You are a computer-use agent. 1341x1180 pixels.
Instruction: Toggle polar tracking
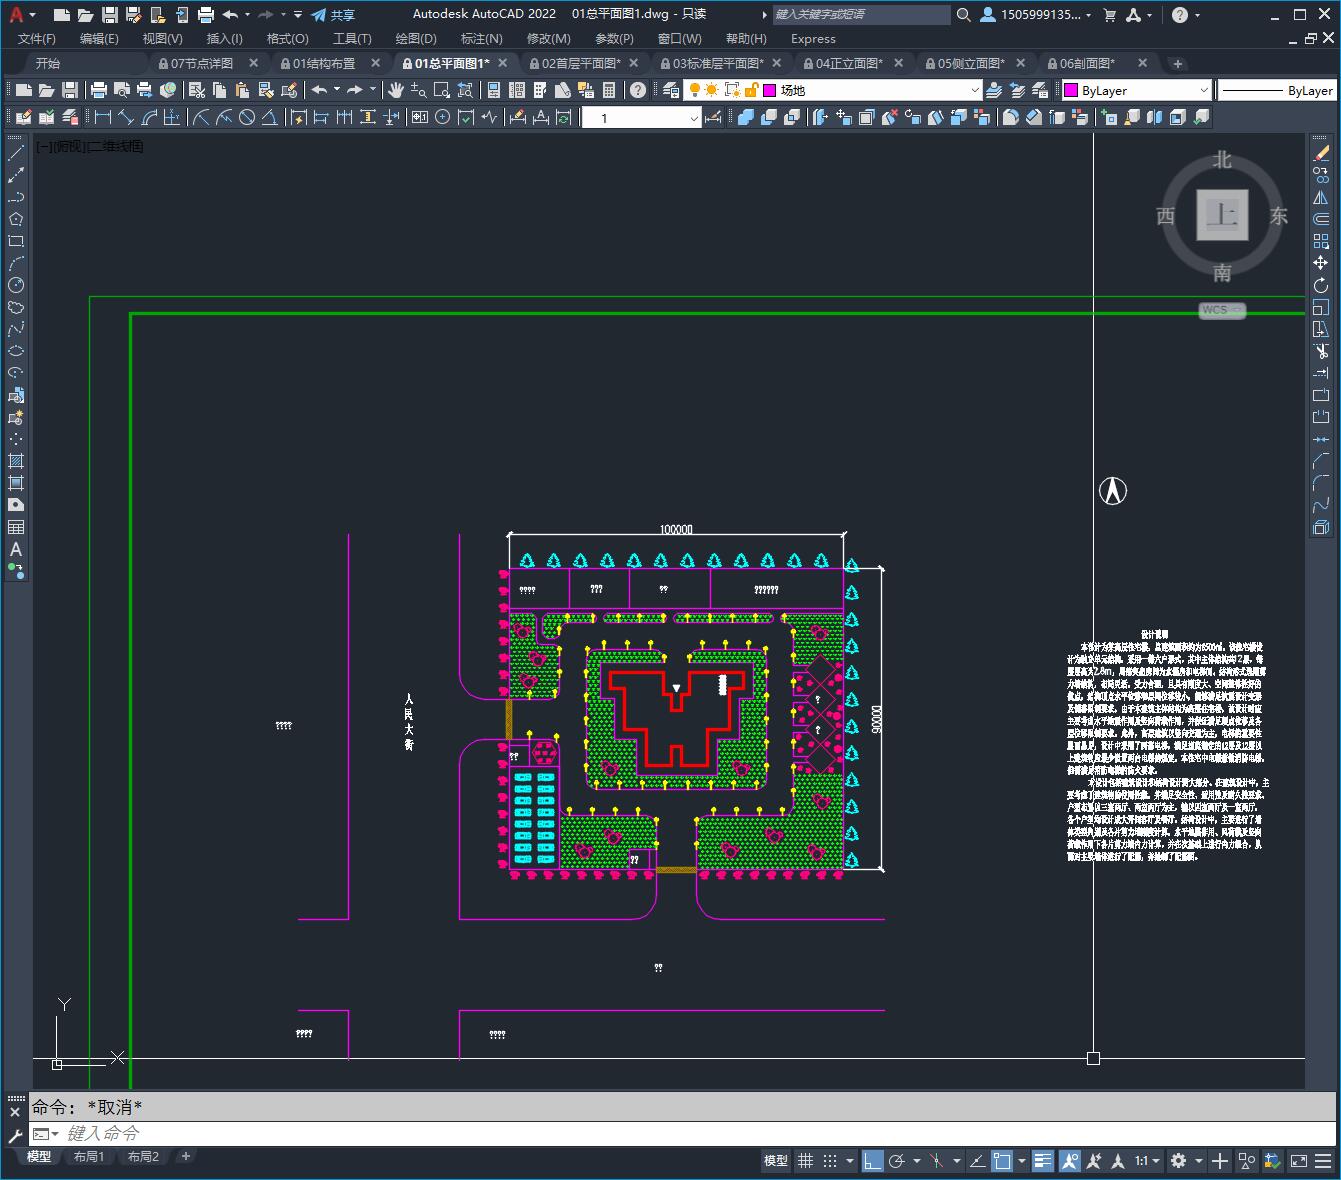pos(896,1161)
